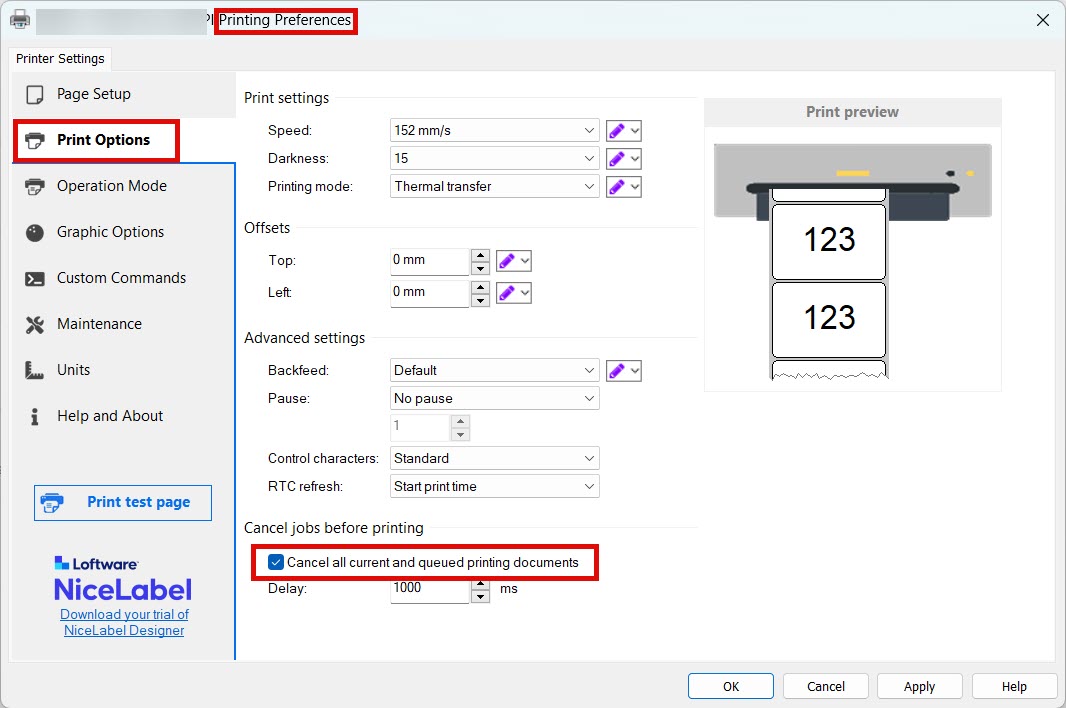
Task: Click the Custom Commands terminal icon
Action: (x=35, y=279)
